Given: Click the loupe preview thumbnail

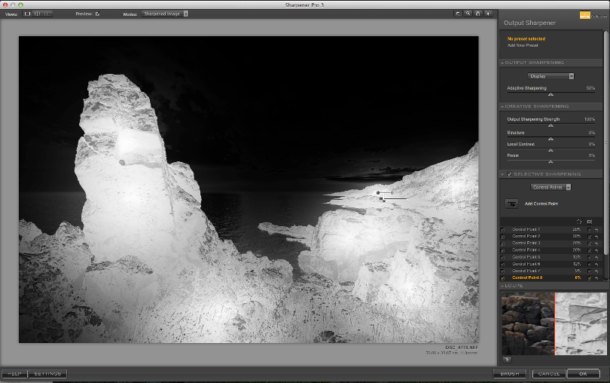Looking at the screenshot, I should click(554, 324).
